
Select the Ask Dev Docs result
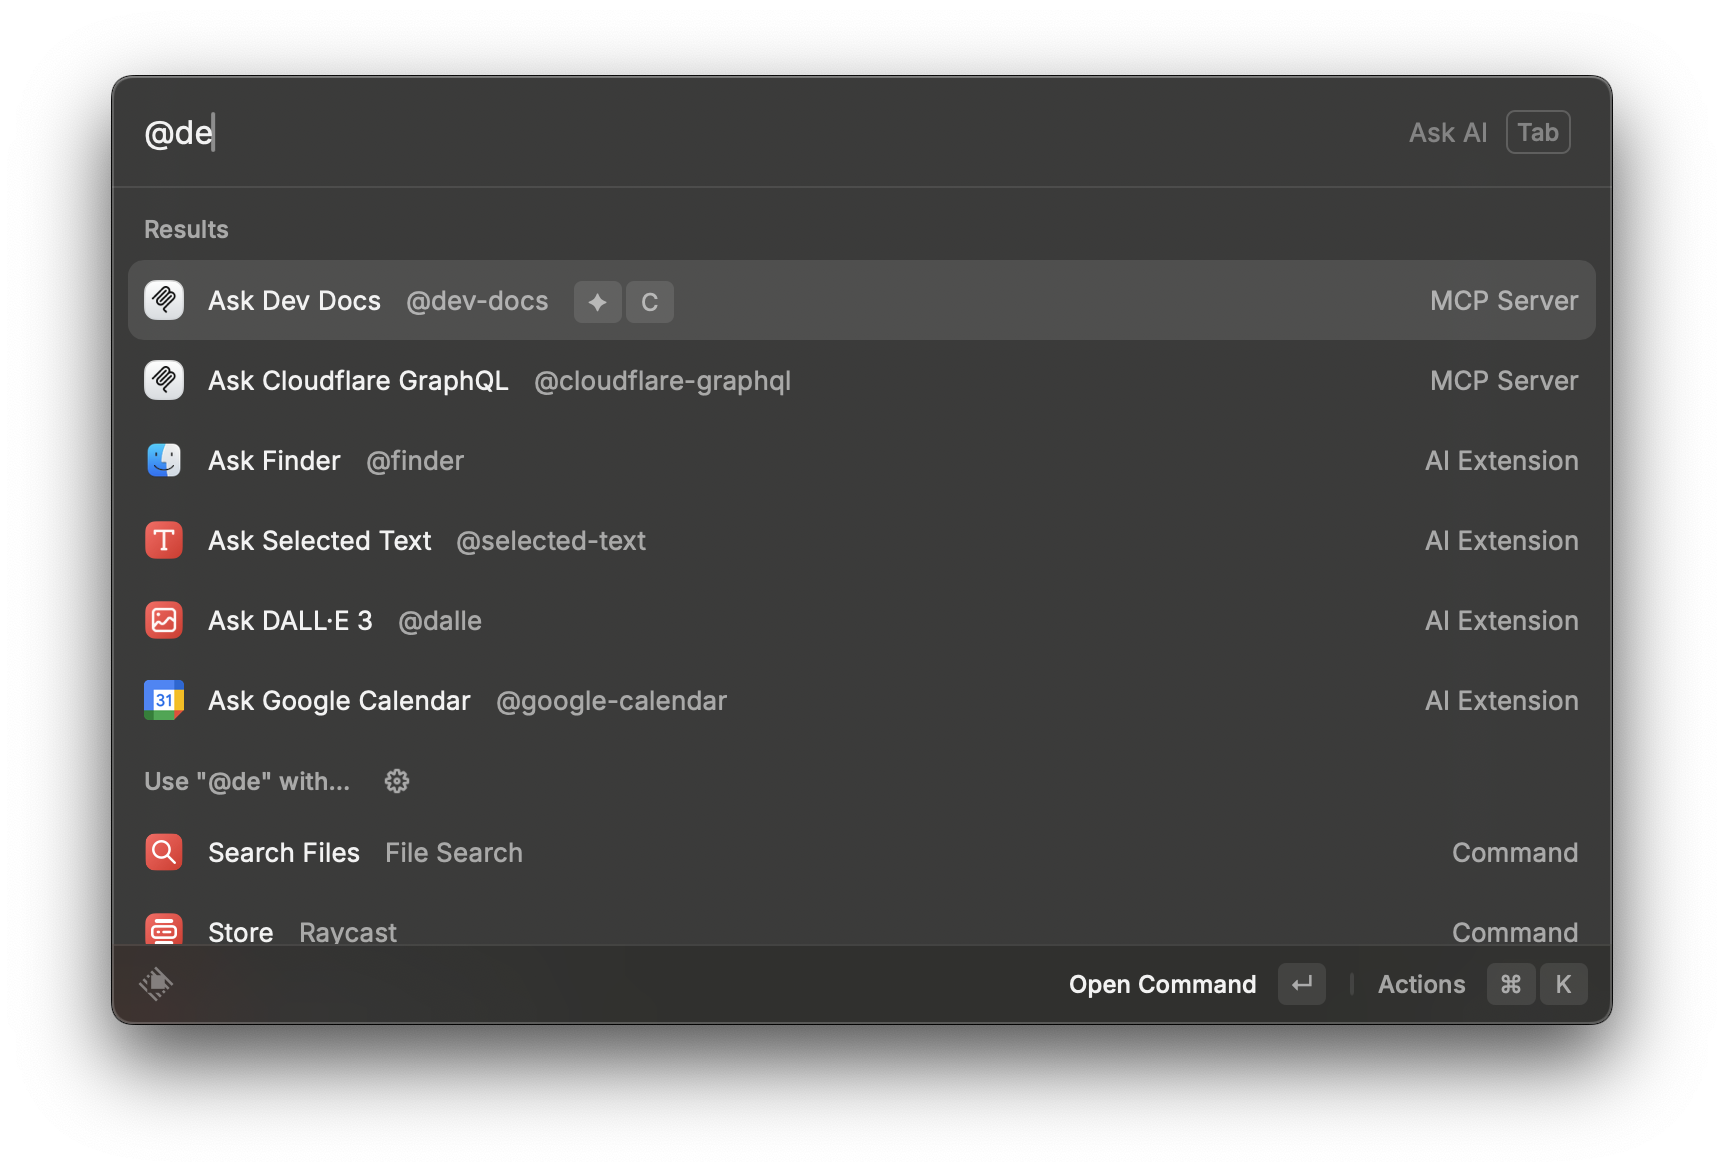[x=862, y=300]
